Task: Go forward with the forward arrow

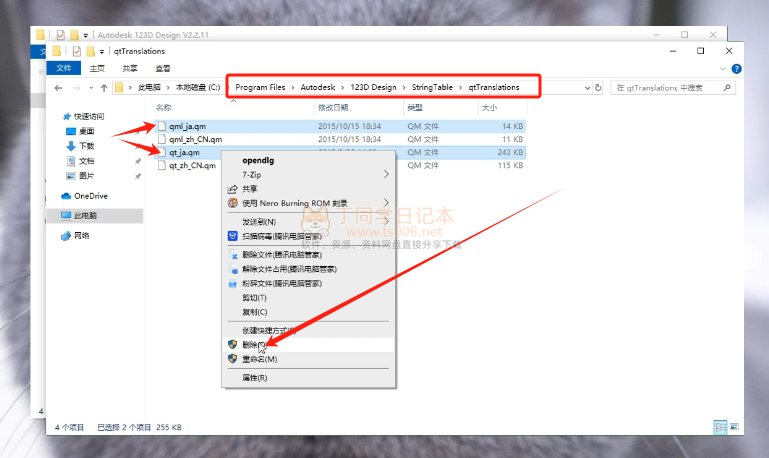Action: tap(77, 88)
